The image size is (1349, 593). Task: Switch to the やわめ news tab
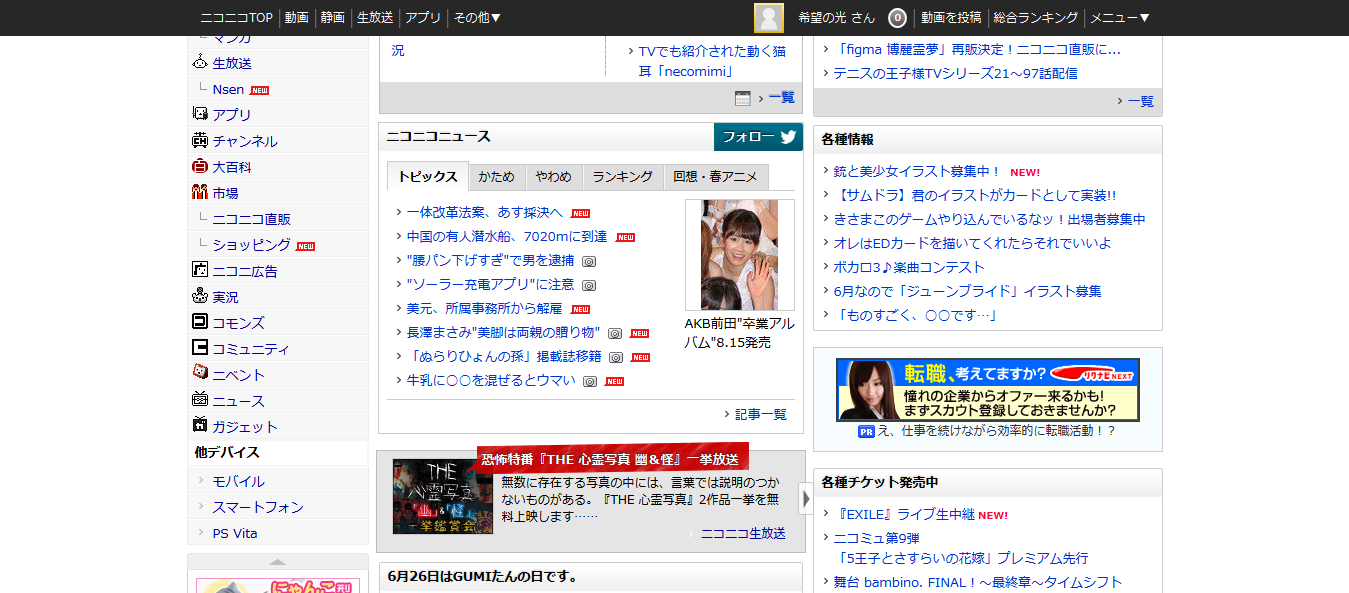tap(553, 177)
